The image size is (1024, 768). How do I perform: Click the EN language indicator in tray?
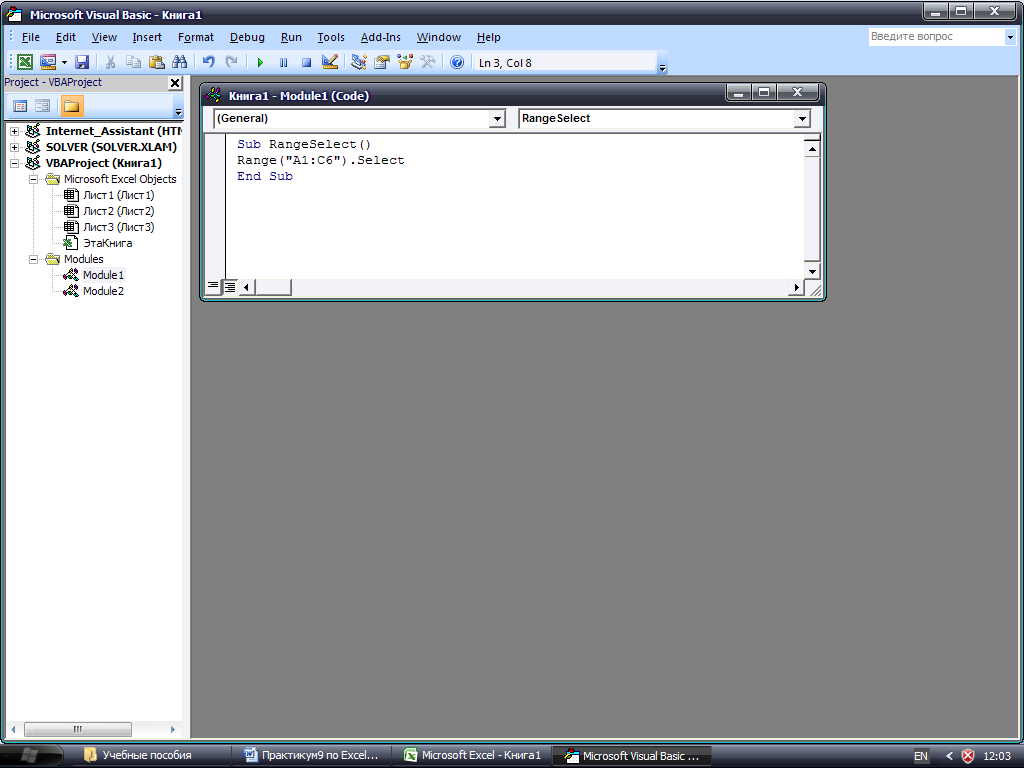(x=920, y=756)
